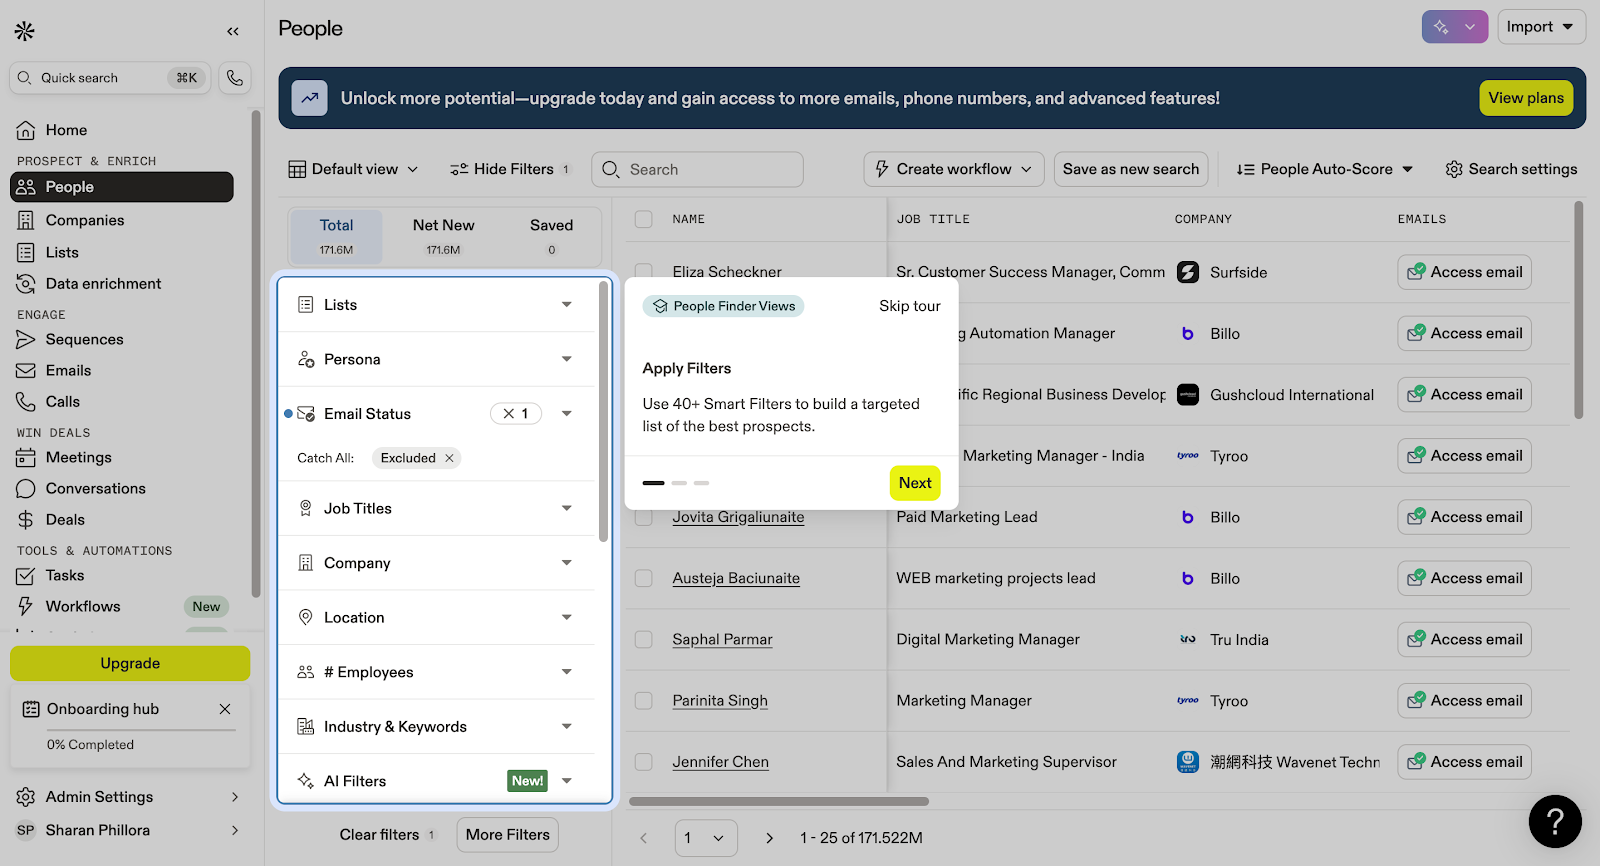The image size is (1600, 866).
Task: Check the Jovita Grigaliunaite row checkbox
Action: click(644, 517)
